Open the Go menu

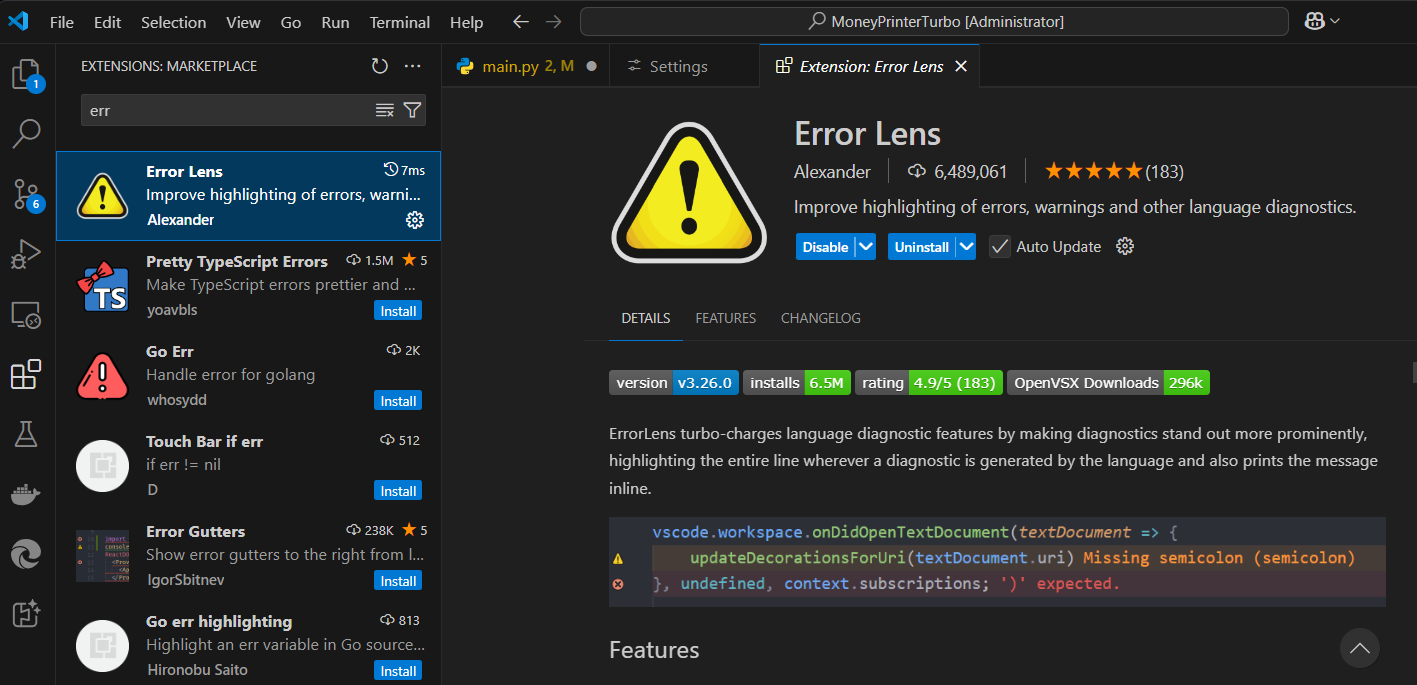pyautogui.click(x=291, y=22)
